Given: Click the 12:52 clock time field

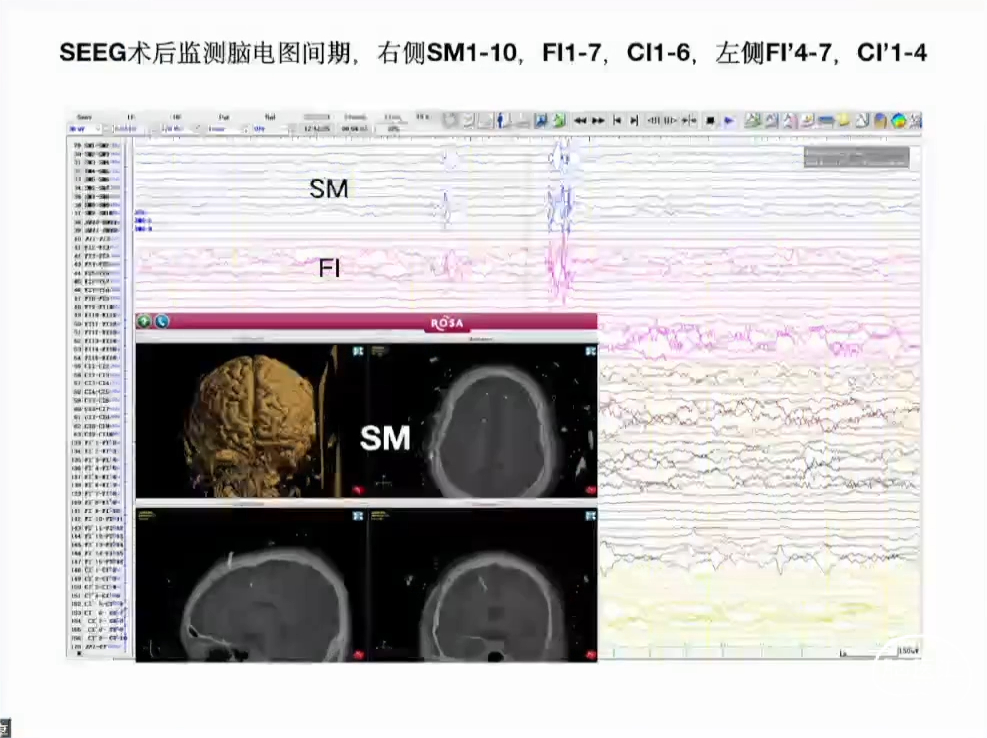Looking at the screenshot, I should click(317, 129).
